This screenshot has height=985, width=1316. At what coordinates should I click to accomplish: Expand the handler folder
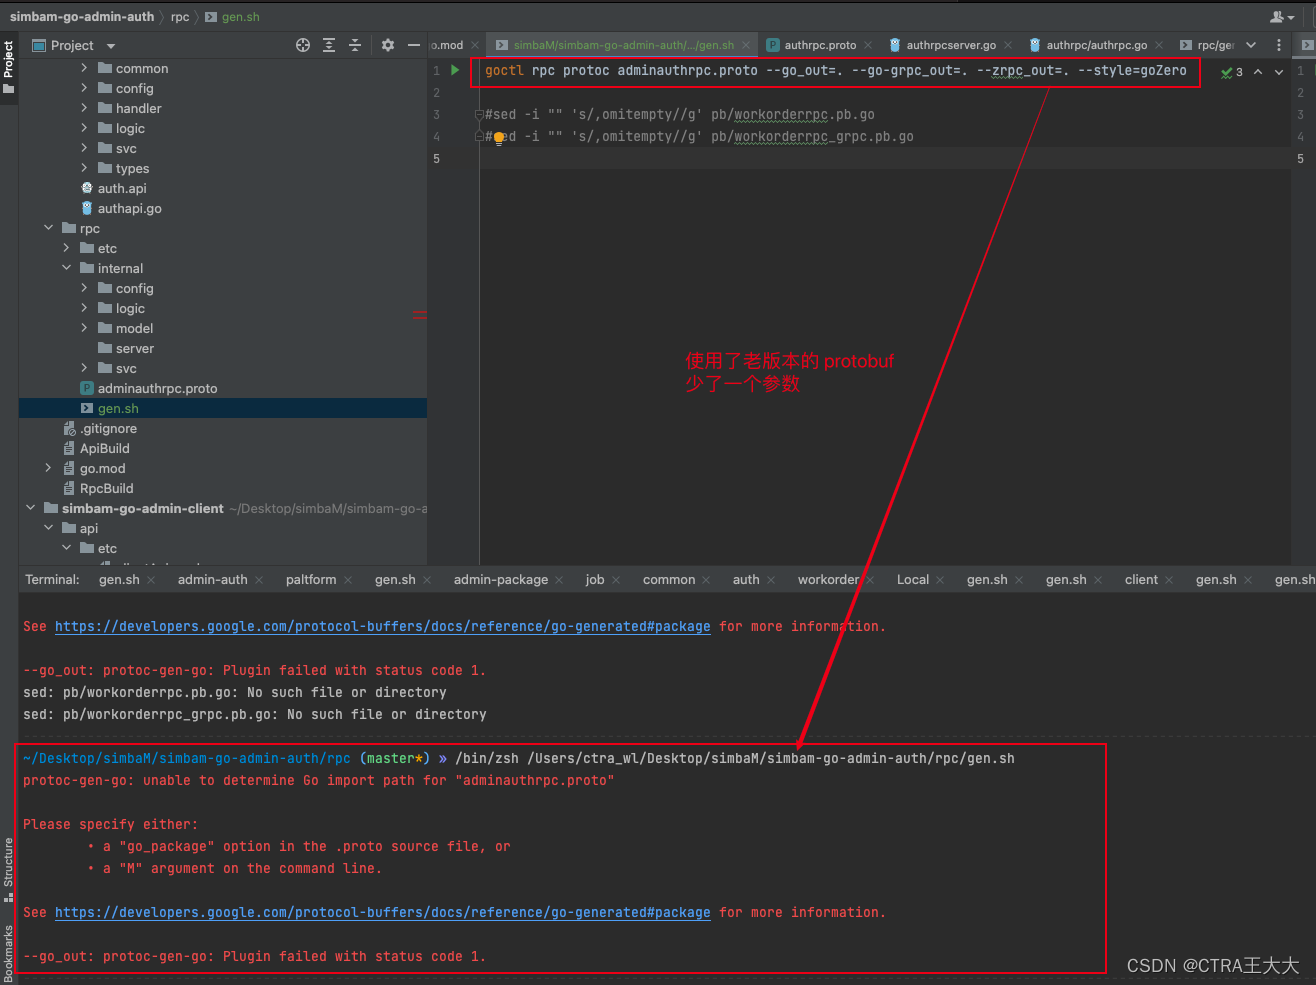click(x=84, y=108)
